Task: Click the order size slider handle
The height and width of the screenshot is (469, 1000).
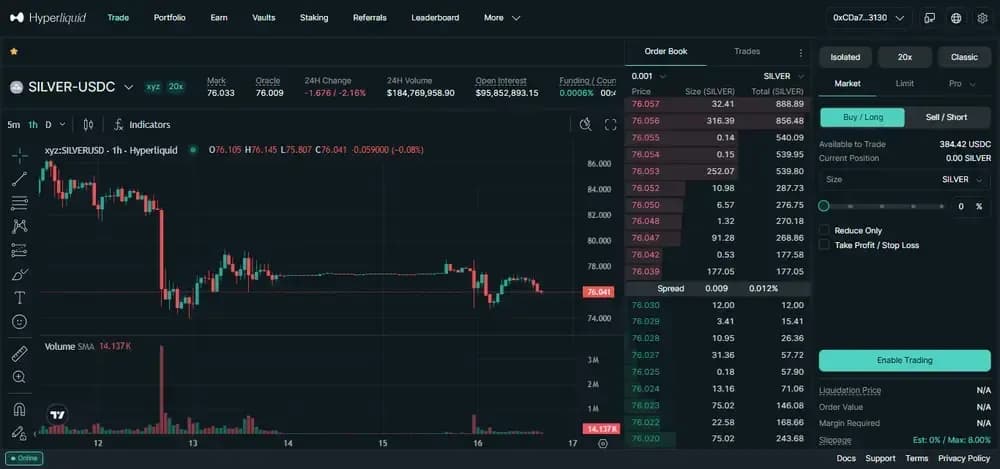Action: [x=824, y=206]
